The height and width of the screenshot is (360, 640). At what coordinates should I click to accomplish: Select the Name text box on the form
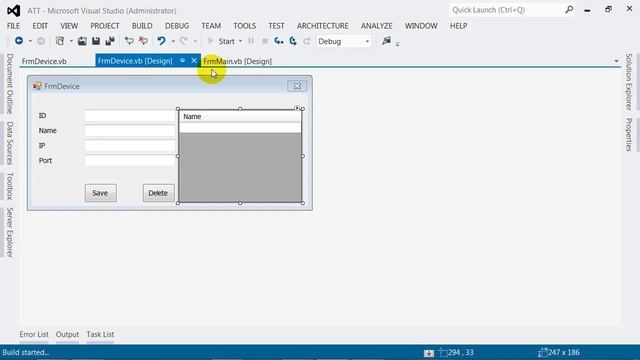(x=130, y=131)
